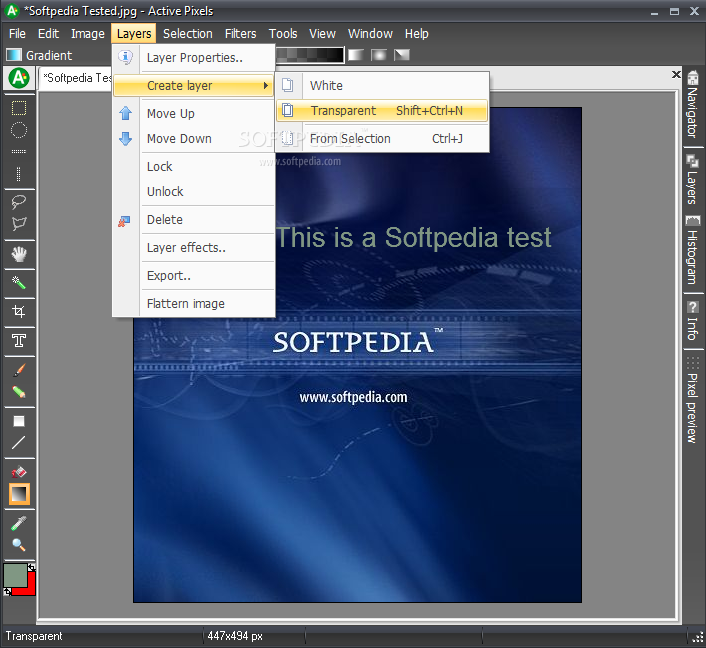The width and height of the screenshot is (706, 648).
Task: Click the Delete layer icon
Action: [124, 221]
